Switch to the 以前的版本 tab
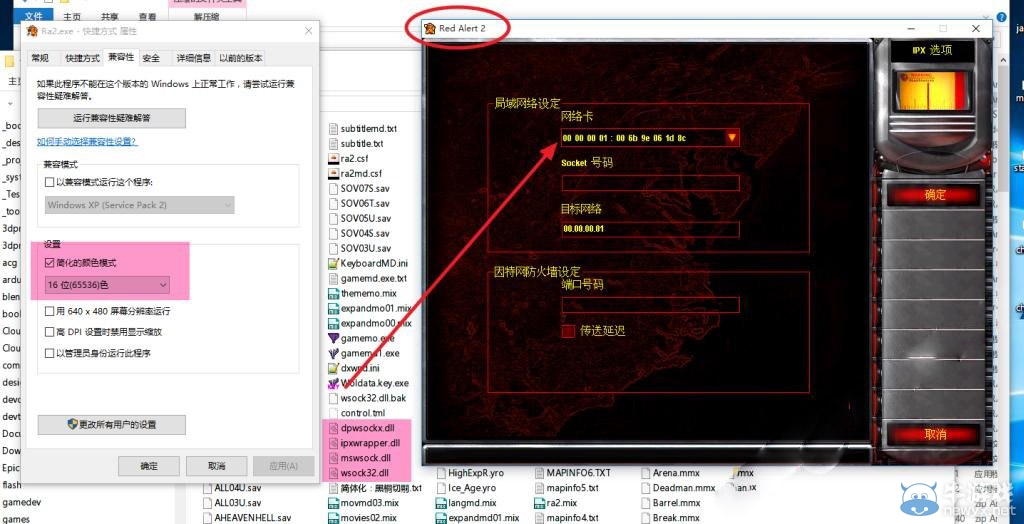This screenshot has width=1024, height=524. tap(240, 58)
